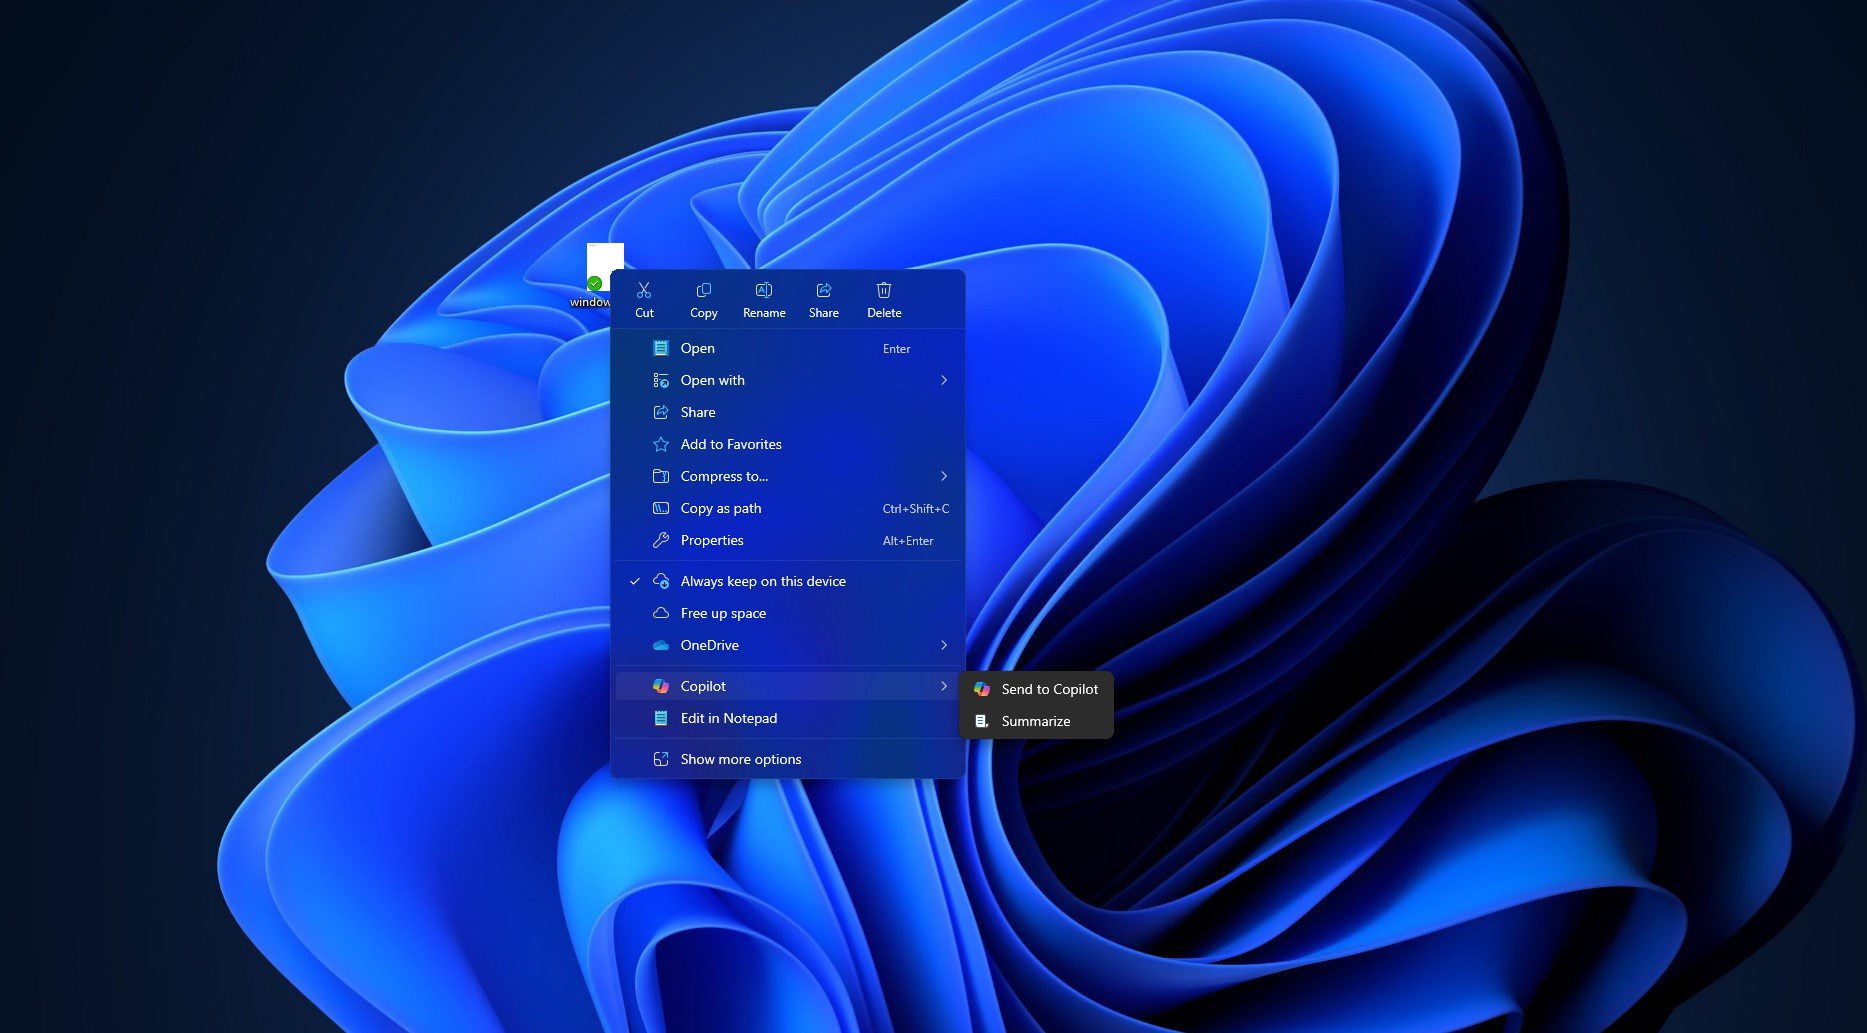The height and width of the screenshot is (1033, 1867).
Task: Select Send to Copilot
Action: pos(1049,689)
